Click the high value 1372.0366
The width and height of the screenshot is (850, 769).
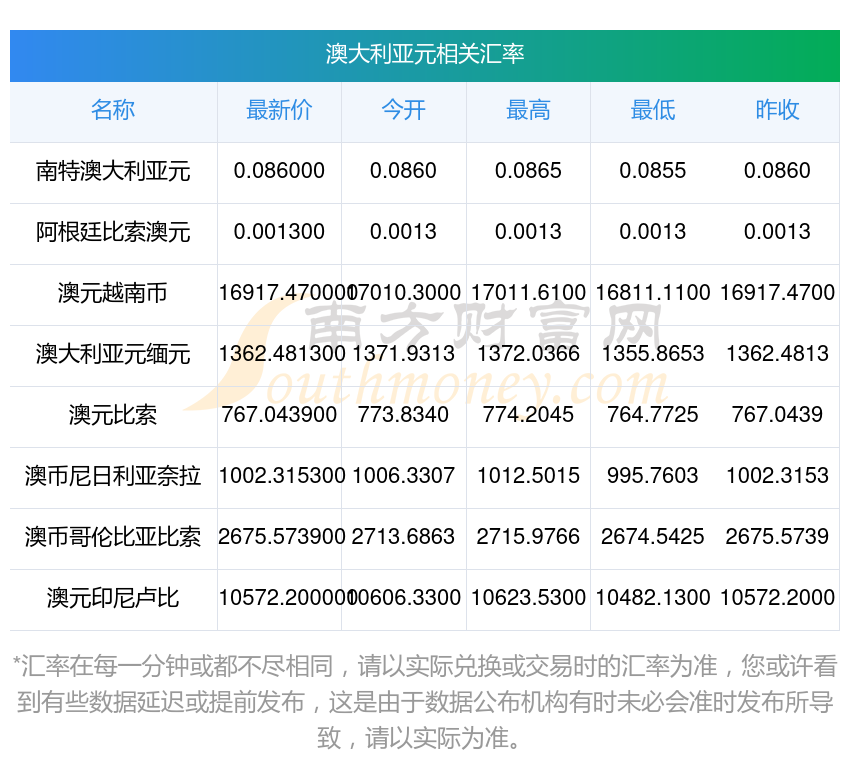pos(529,353)
